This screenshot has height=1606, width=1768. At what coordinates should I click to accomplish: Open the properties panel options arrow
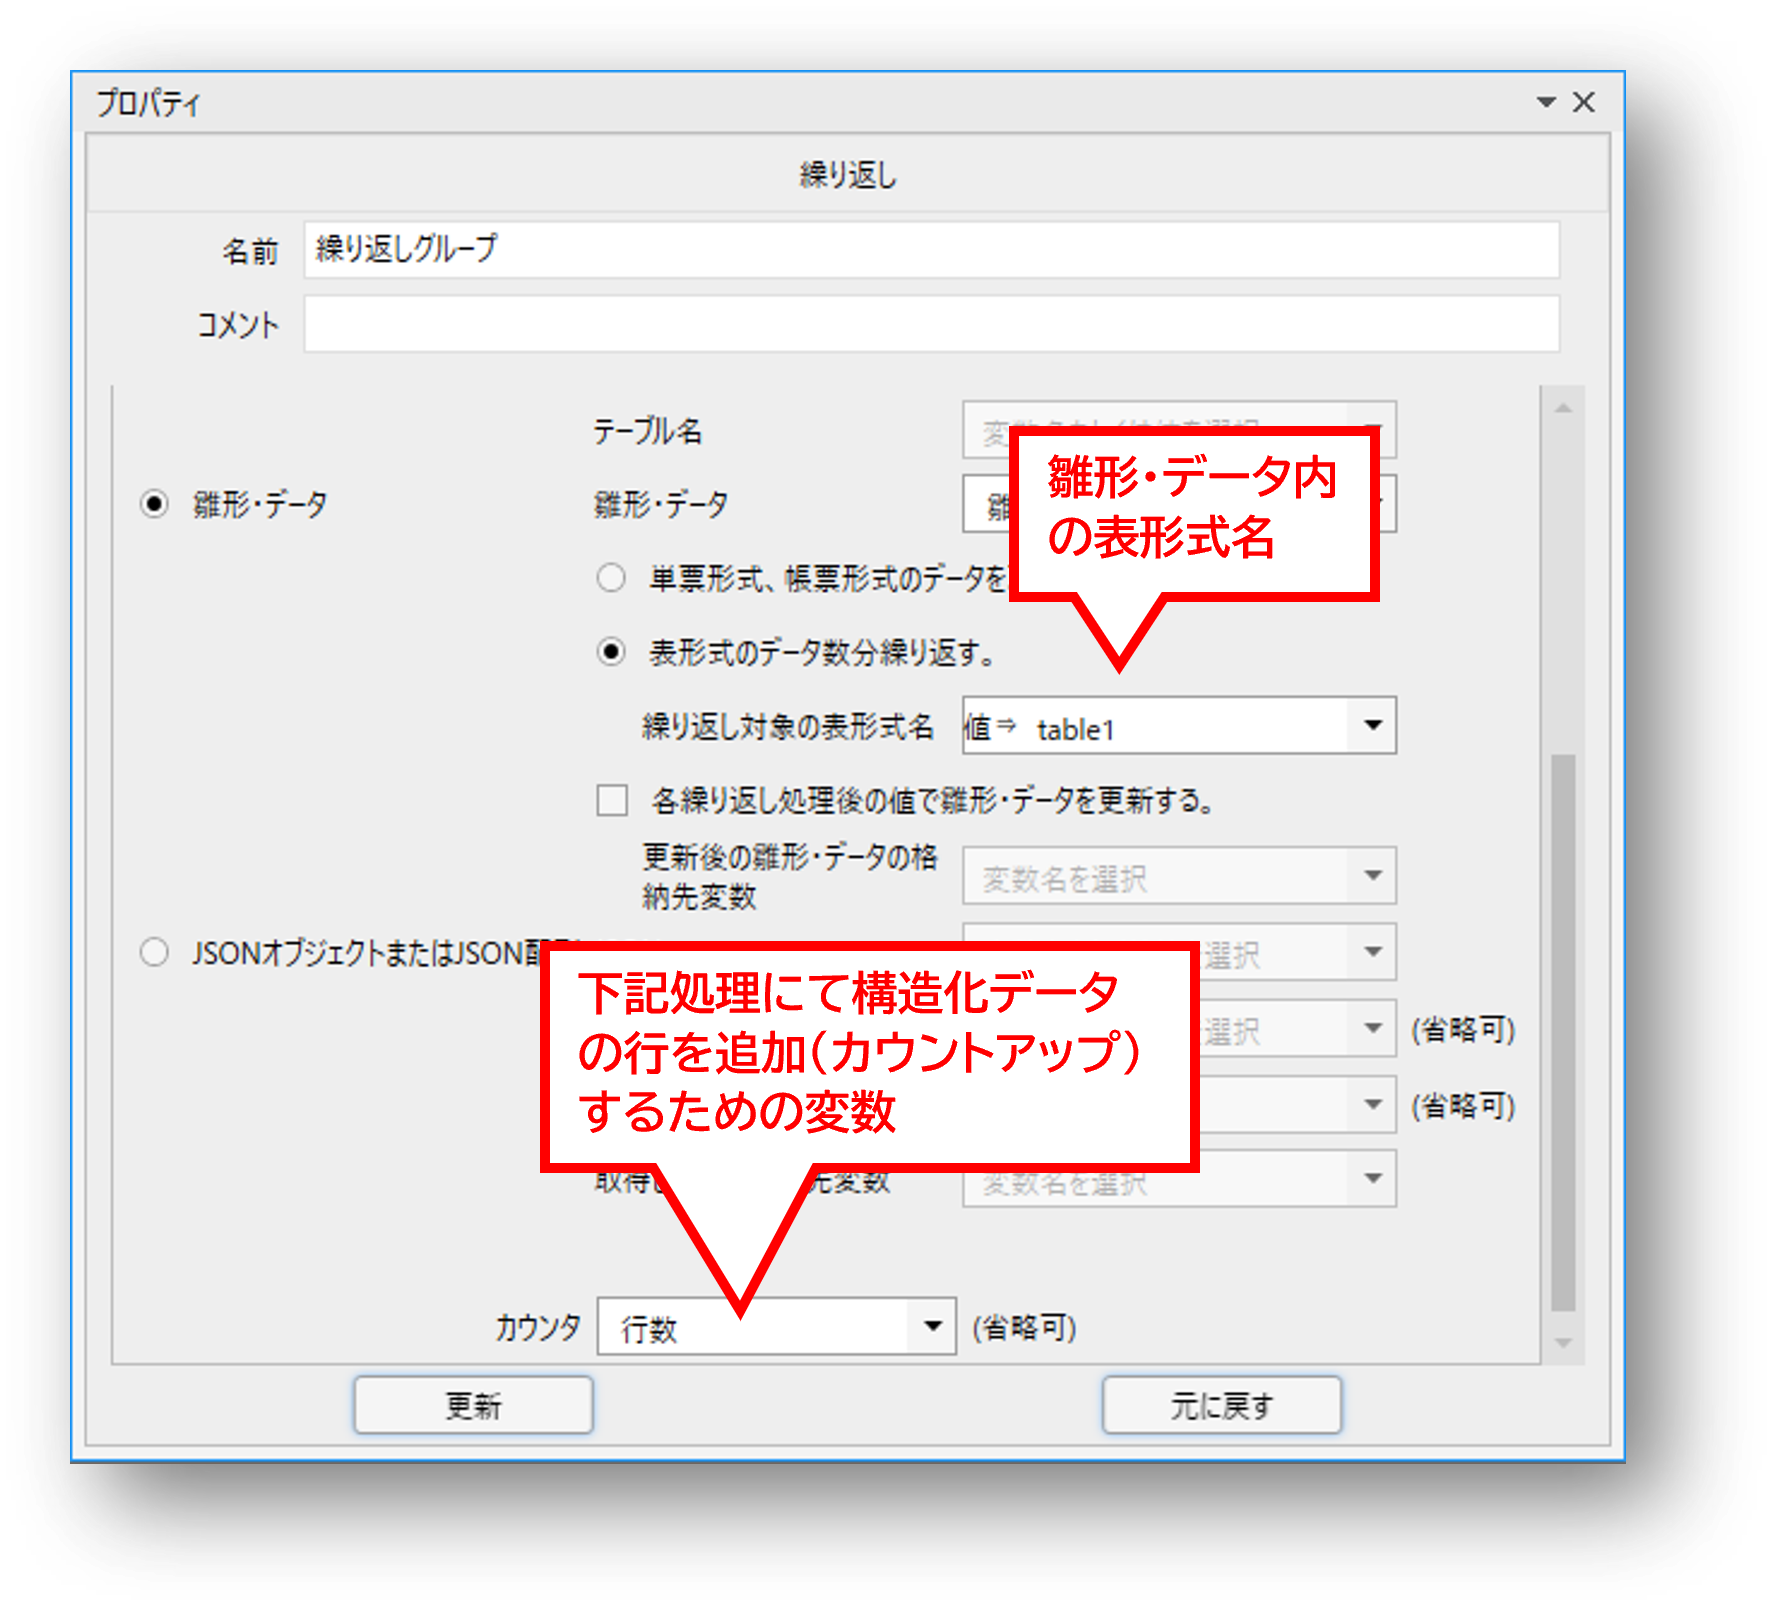(x=1546, y=102)
